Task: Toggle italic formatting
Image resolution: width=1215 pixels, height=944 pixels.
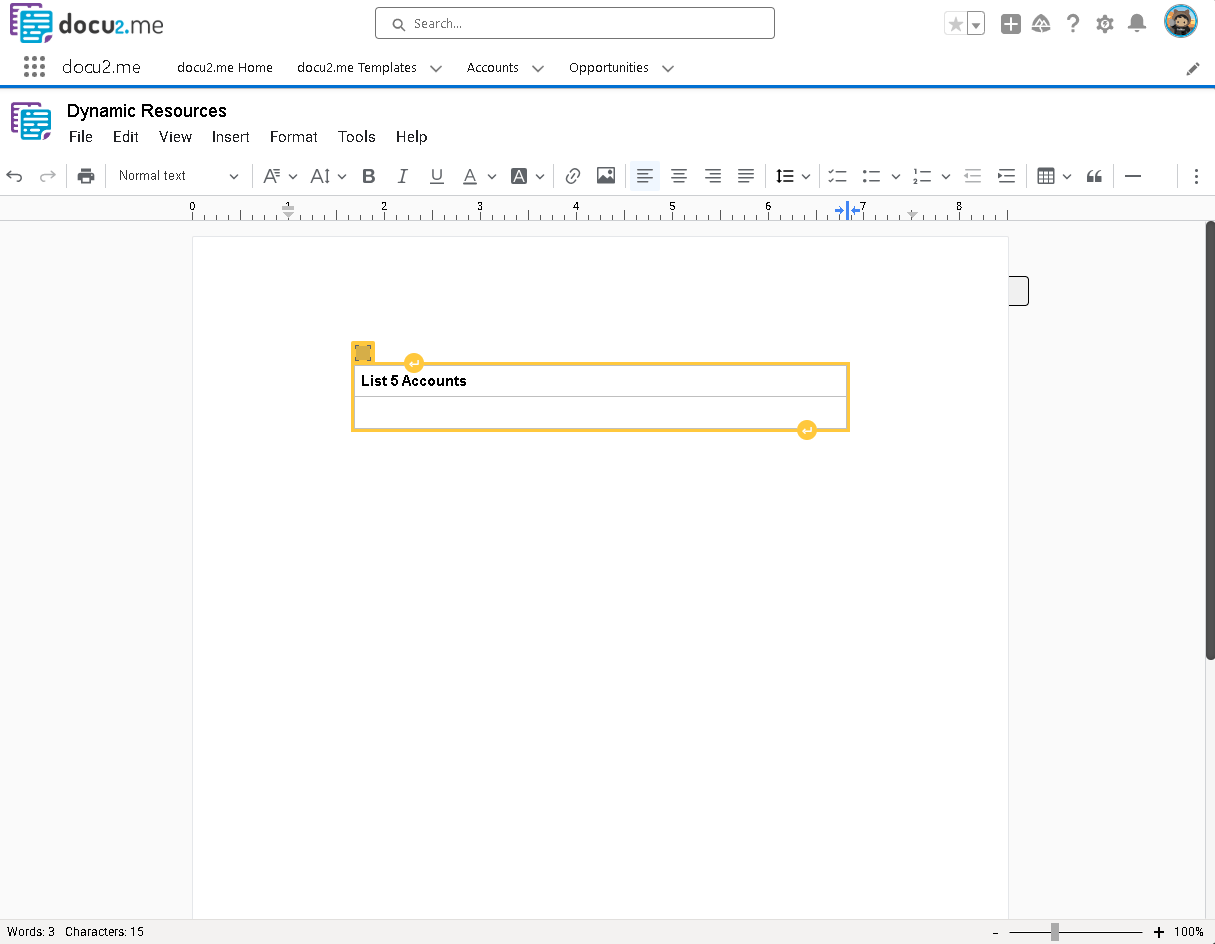Action: pyautogui.click(x=402, y=176)
